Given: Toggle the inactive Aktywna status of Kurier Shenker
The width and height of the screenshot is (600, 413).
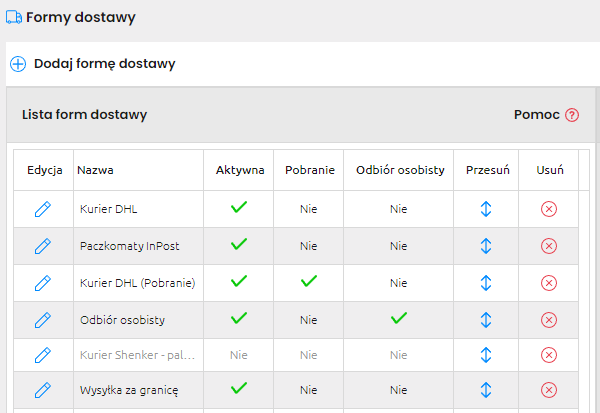Looking at the screenshot, I should (238, 355).
